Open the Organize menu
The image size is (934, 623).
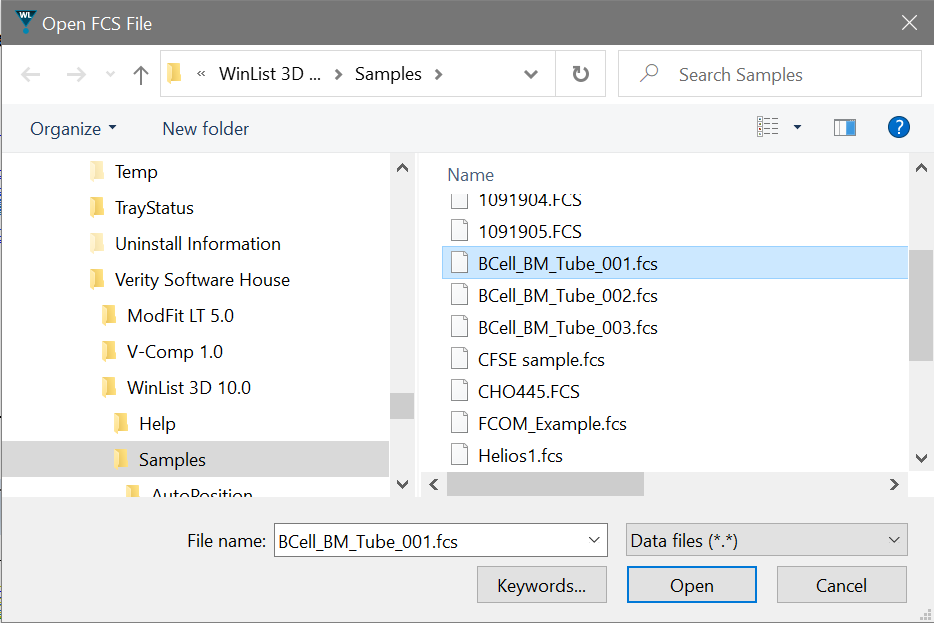pos(73,128)
